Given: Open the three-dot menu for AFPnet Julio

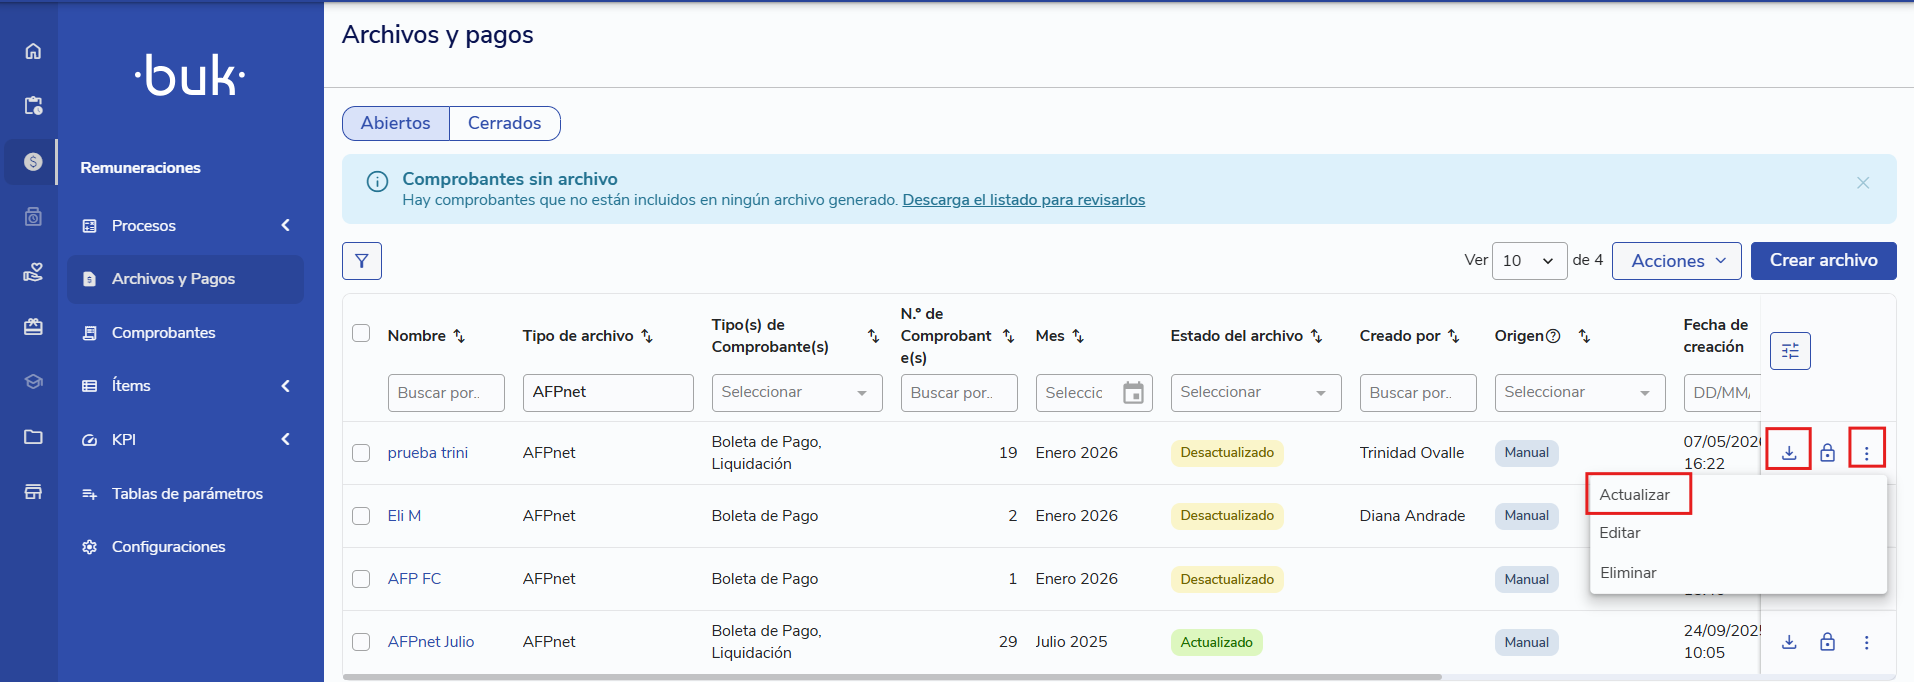Looking at the screenshot, I should (x=1866, y=642).
